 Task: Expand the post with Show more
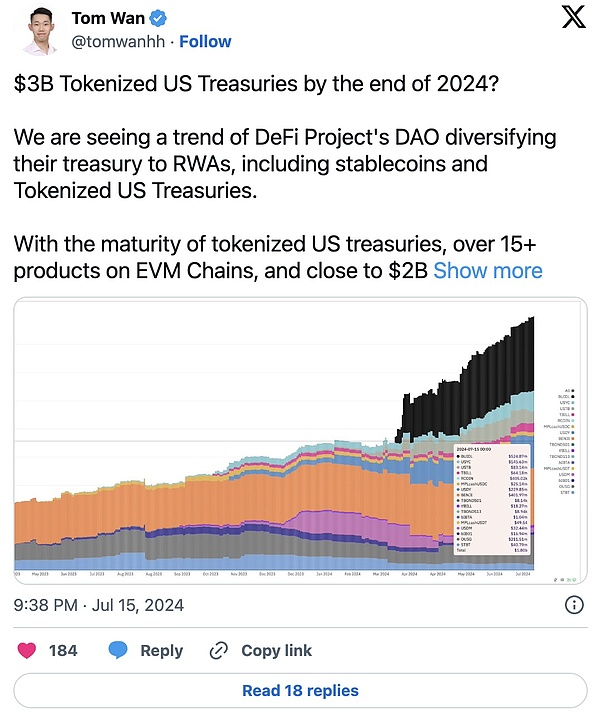click(x=488, y=271)
